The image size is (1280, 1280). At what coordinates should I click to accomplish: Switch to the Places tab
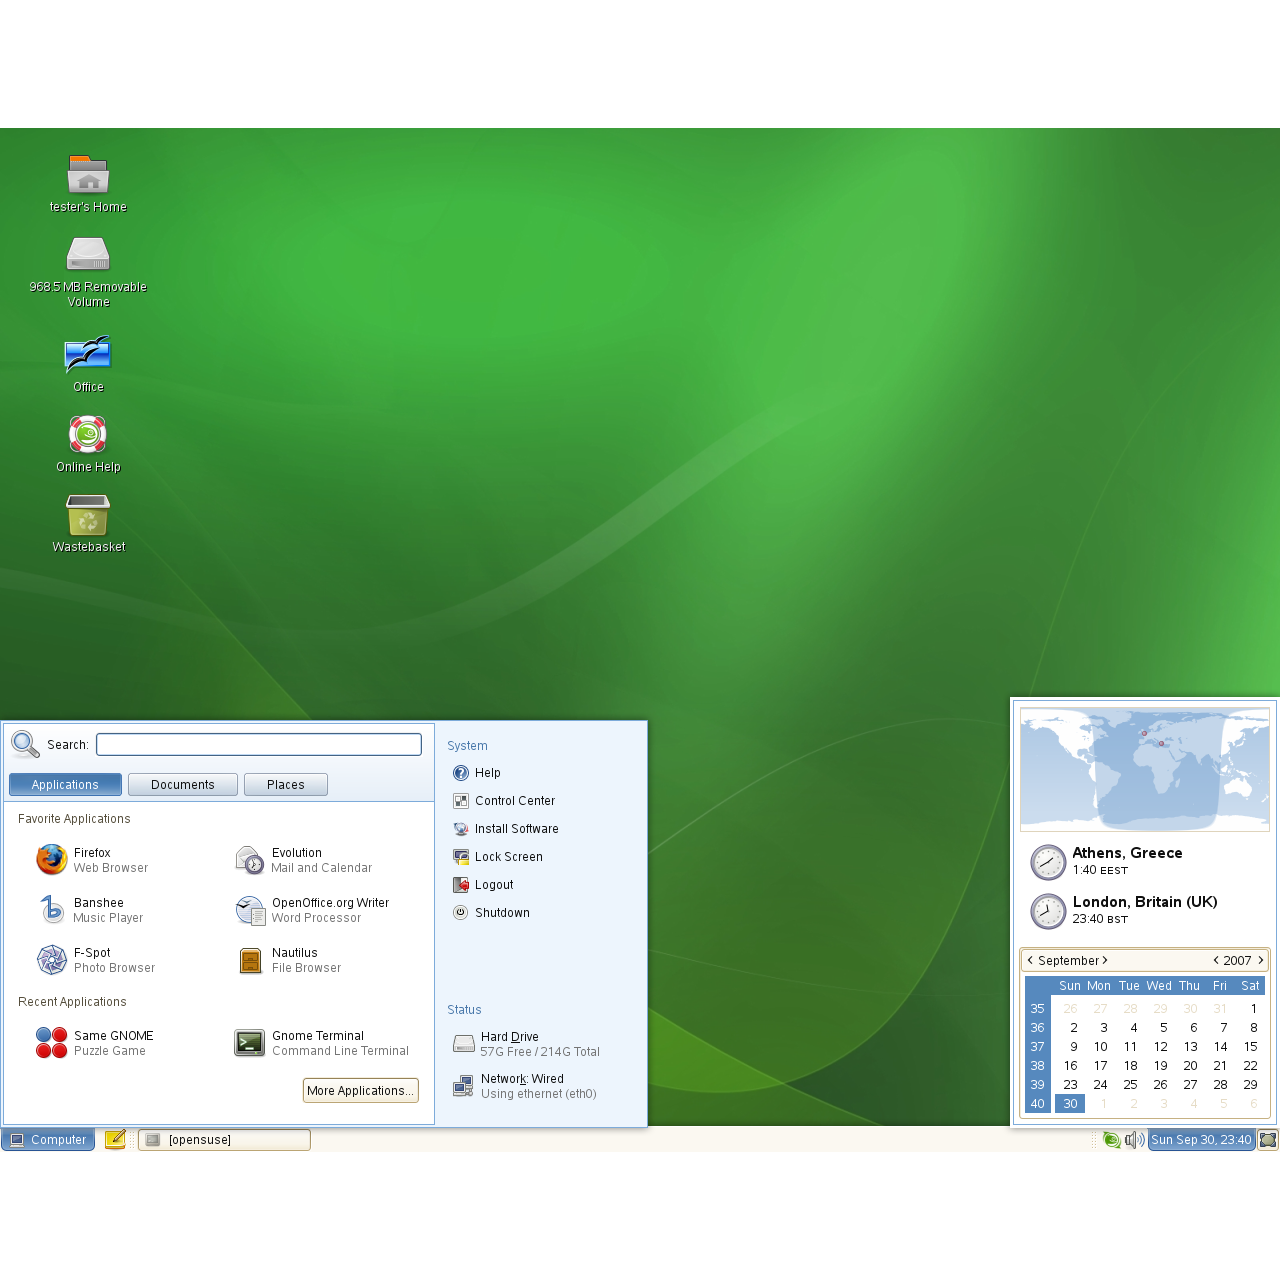tap(285, 784)
